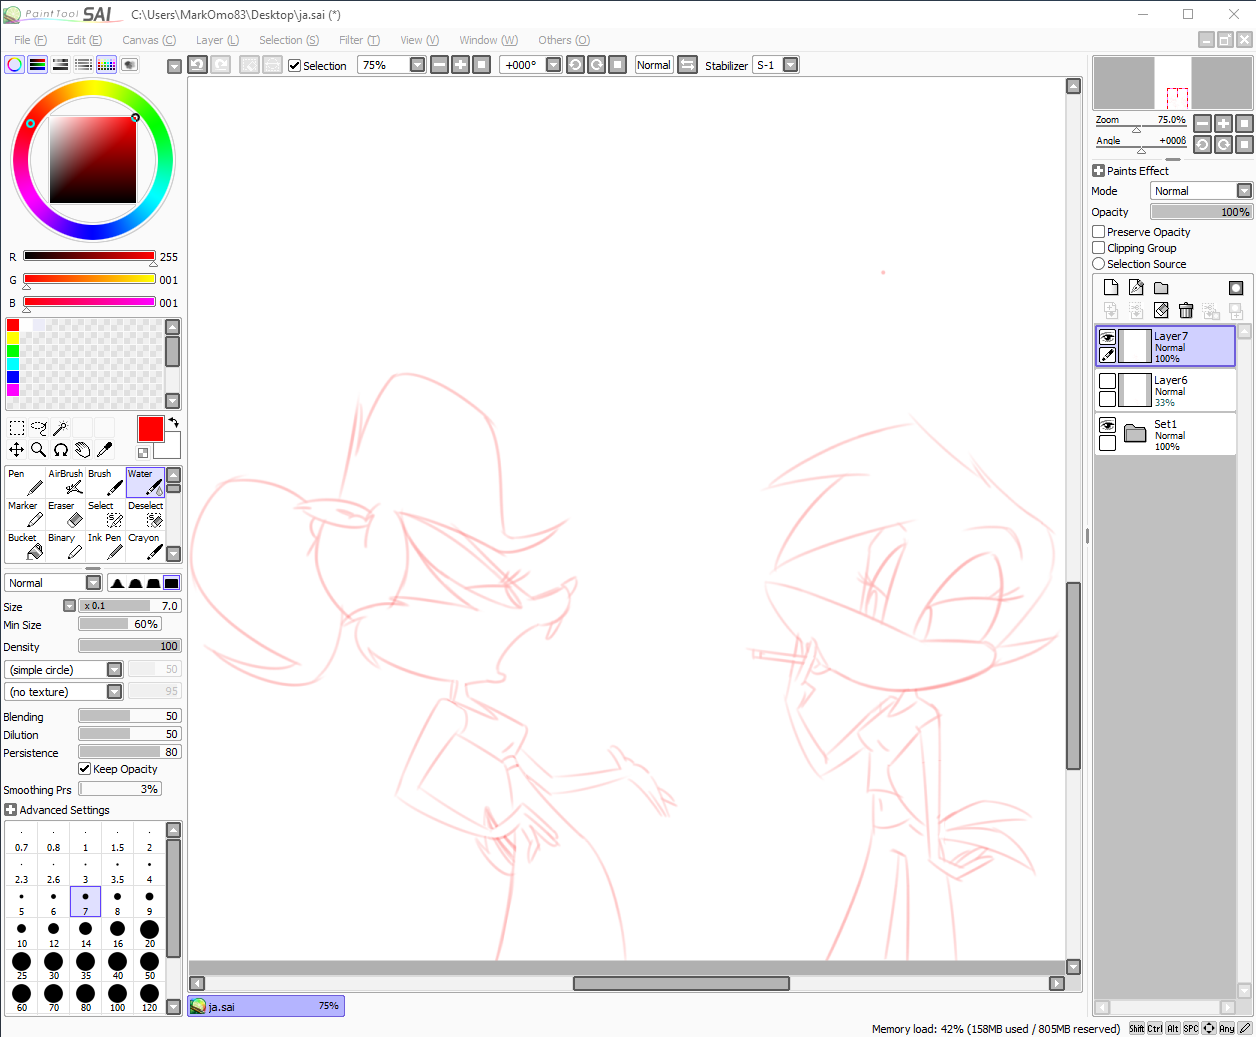Select brush size 7 preset
This screenshot has width=1256, height=1037.
tap(85, 902)
